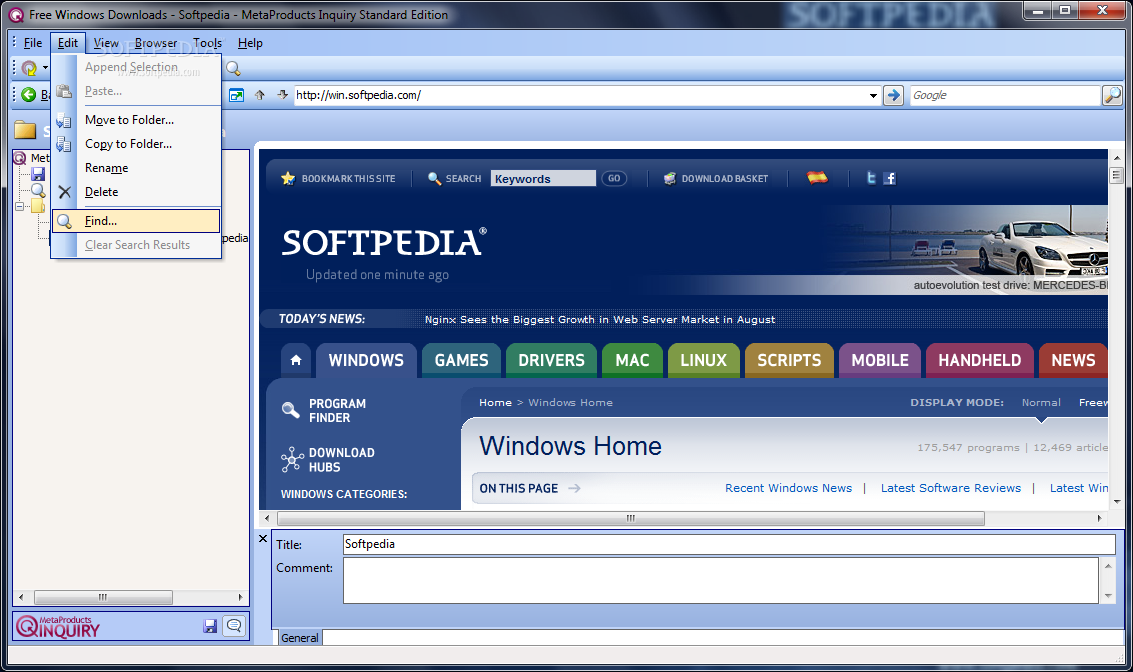Collapse the folder node in the tree

pos(20,207)
